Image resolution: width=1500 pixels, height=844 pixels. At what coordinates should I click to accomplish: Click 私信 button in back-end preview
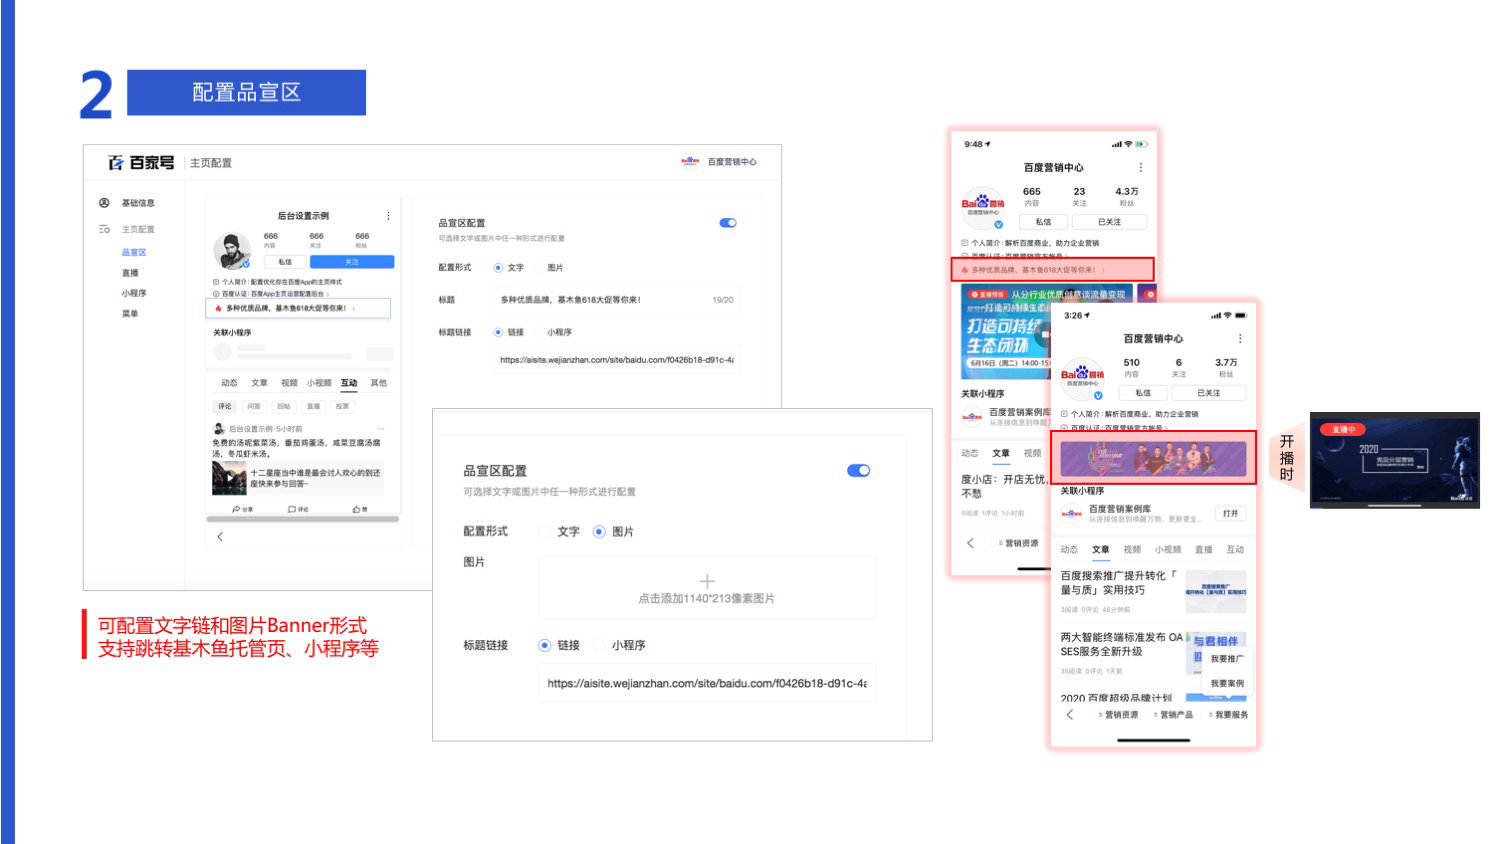[x=285, y=262]
